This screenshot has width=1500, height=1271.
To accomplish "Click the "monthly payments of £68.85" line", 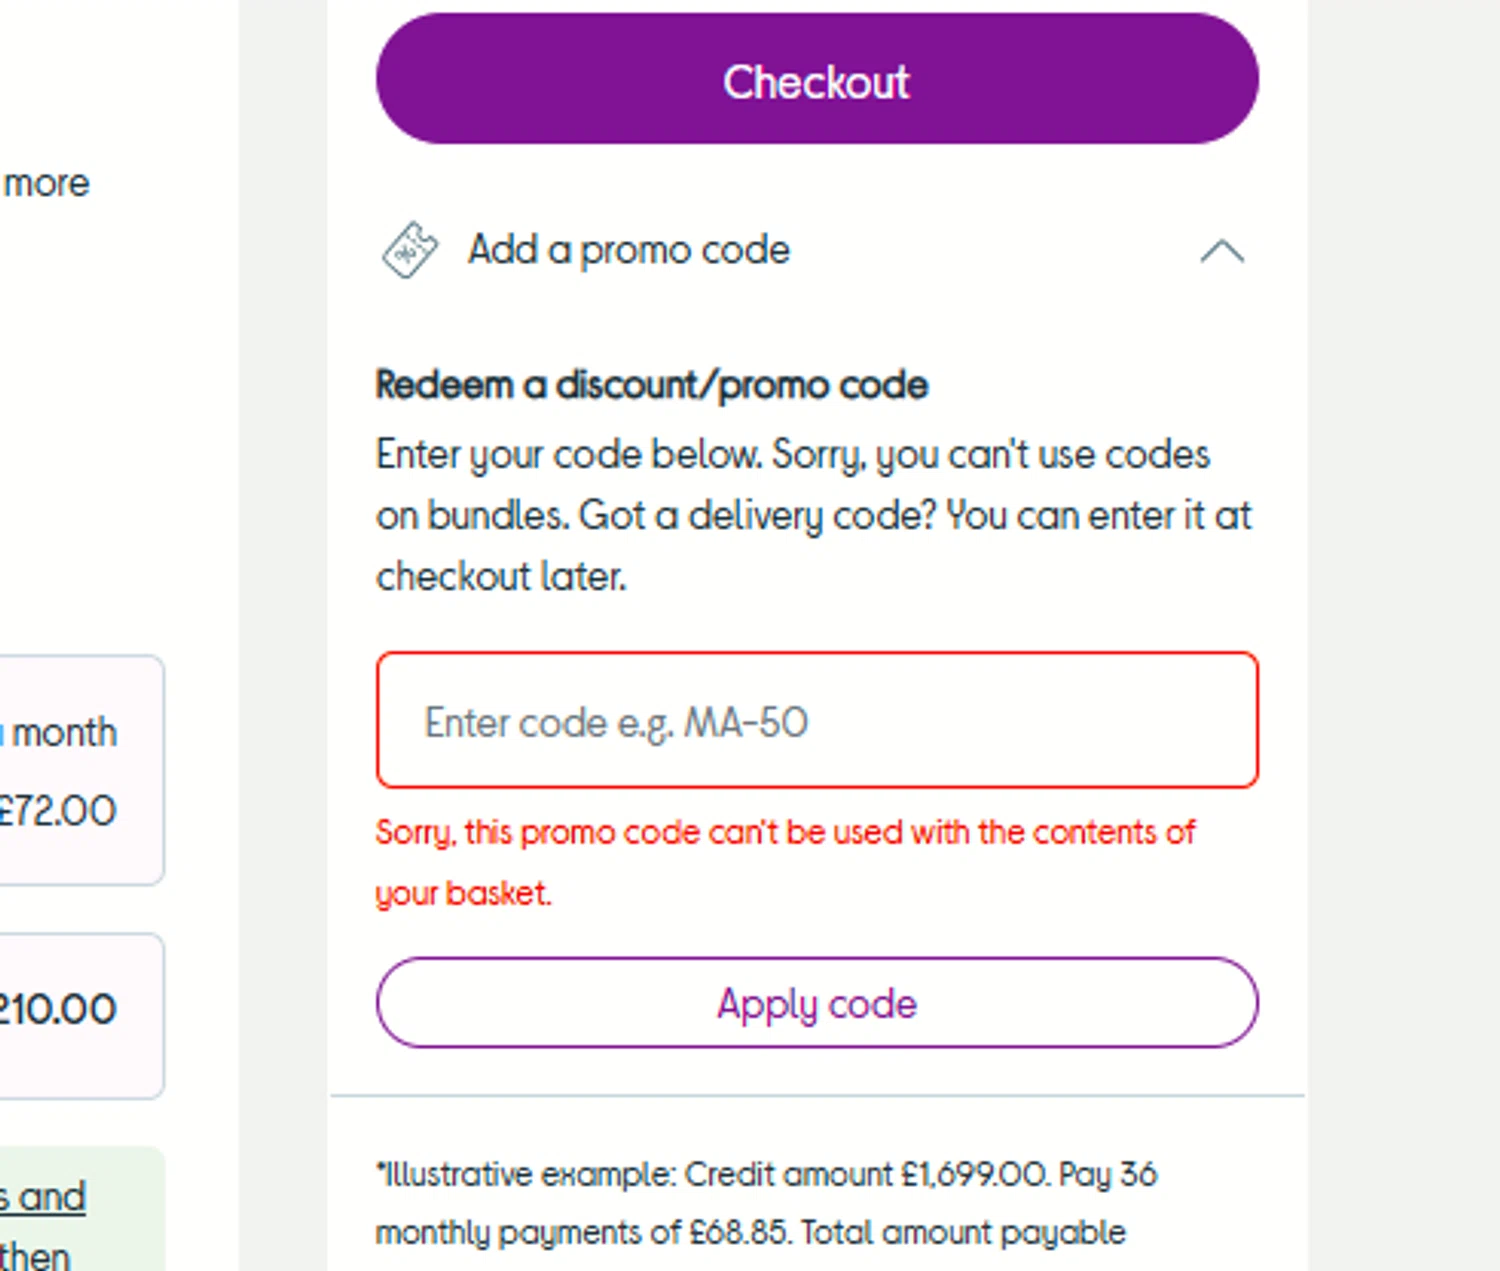I will (750, 1233).
